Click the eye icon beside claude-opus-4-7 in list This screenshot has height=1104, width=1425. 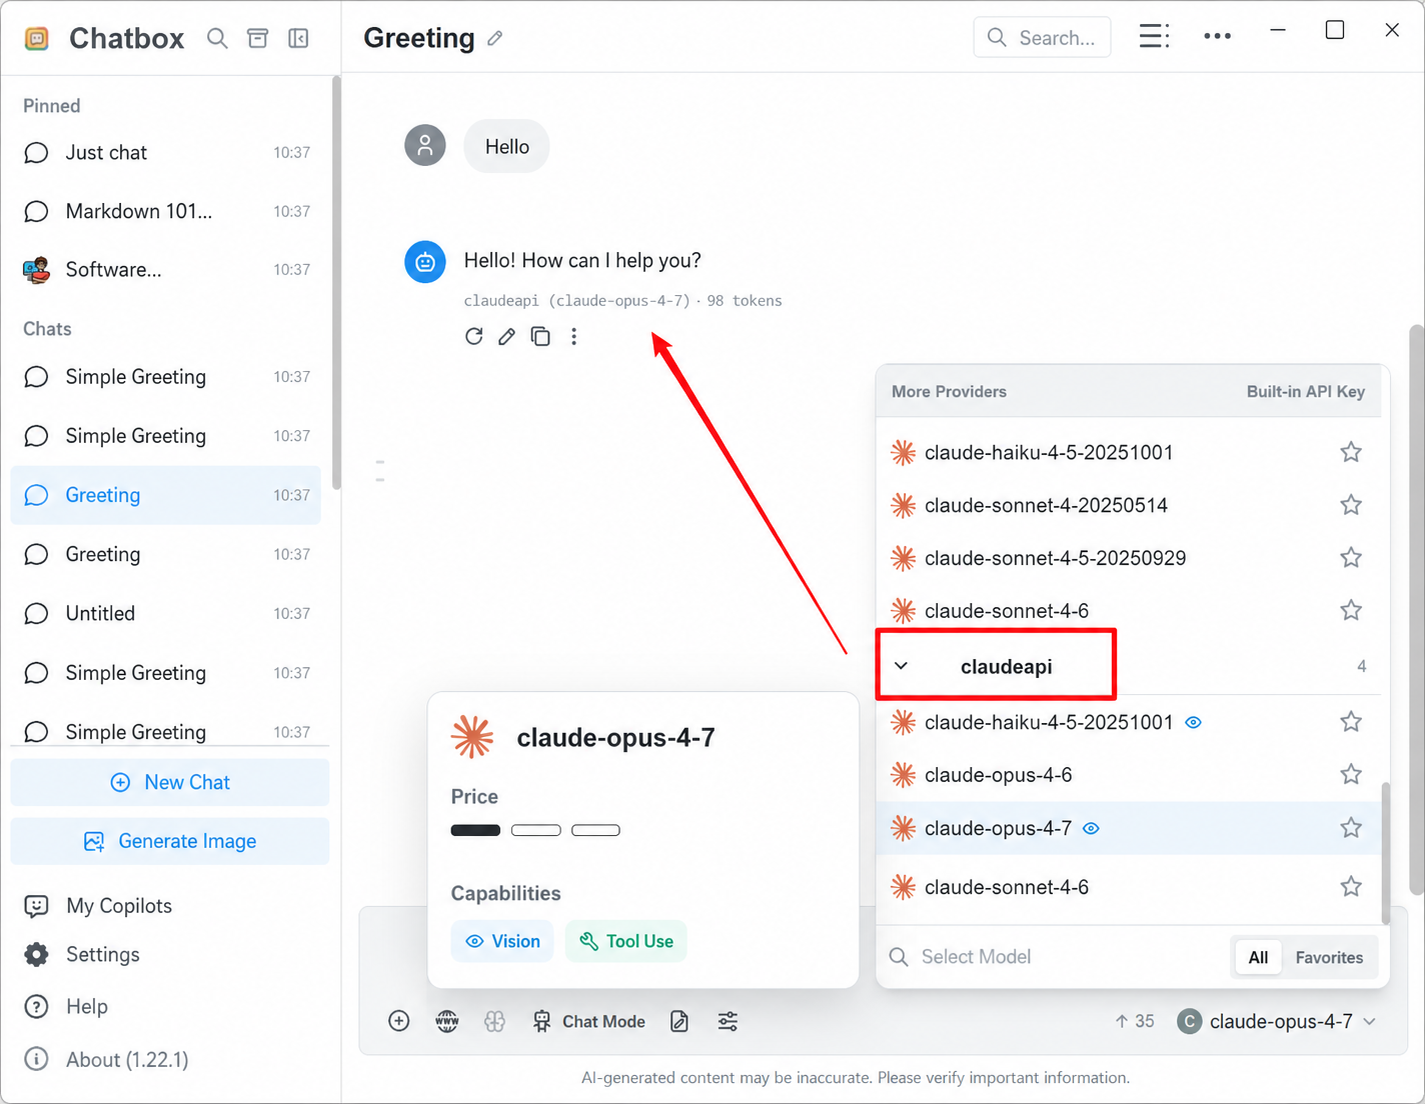click(1091, 828)
